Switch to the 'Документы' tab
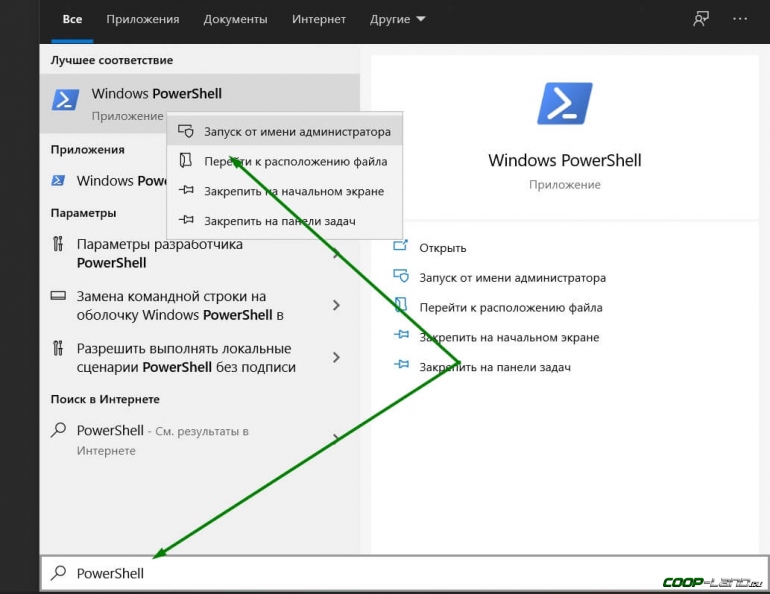The width and height of the screenshot is (770, 594). pyautogui.click(x=235, y=19)
